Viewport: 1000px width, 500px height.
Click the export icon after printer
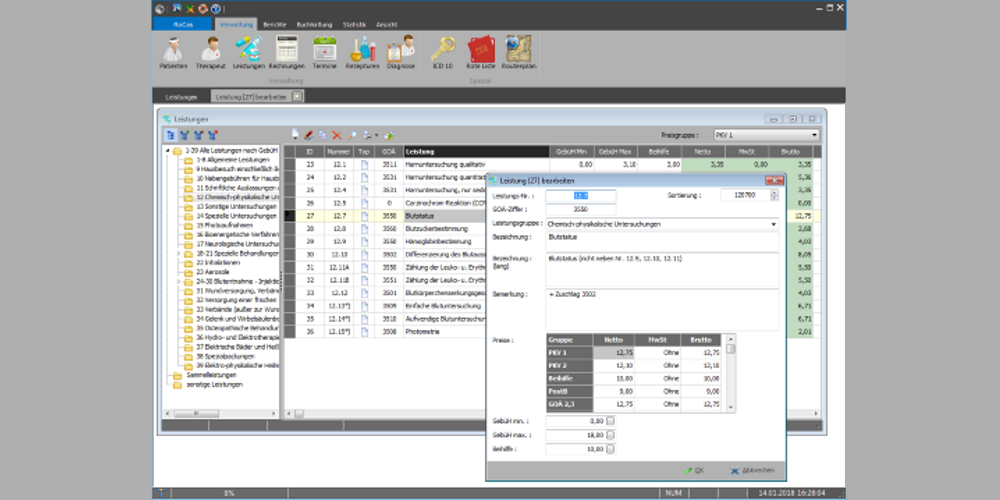pyautogui.click(x=388, y=135)
